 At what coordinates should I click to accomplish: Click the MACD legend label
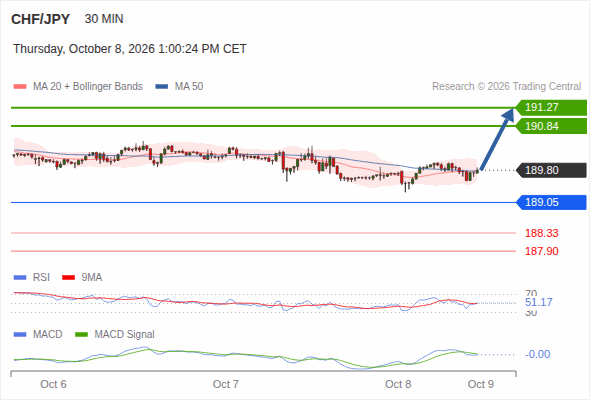coord(48,334)
